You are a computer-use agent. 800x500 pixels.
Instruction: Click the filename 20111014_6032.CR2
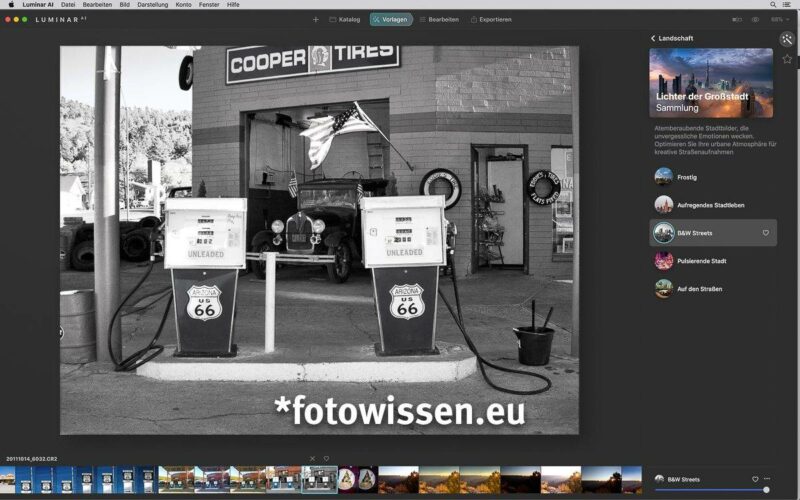32,459
